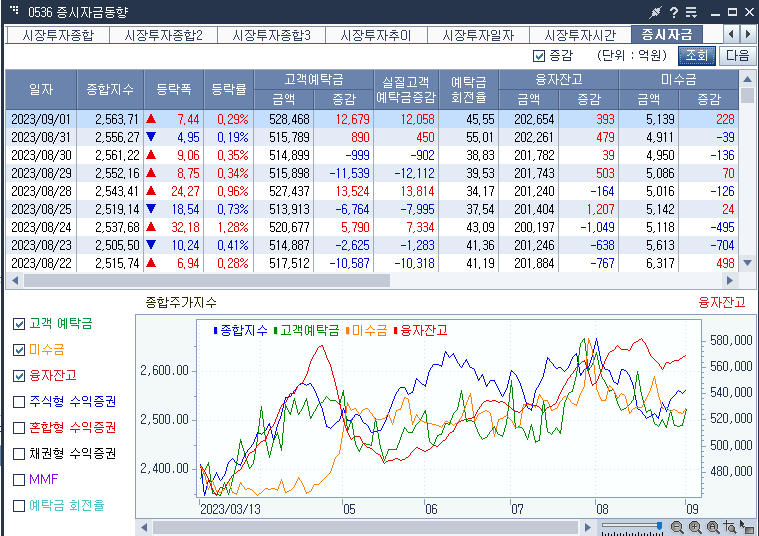Click table horizontal scroll left arrow
Image resolution: width=759 pixels, height=536 pixels.
(x=15, y=280)
